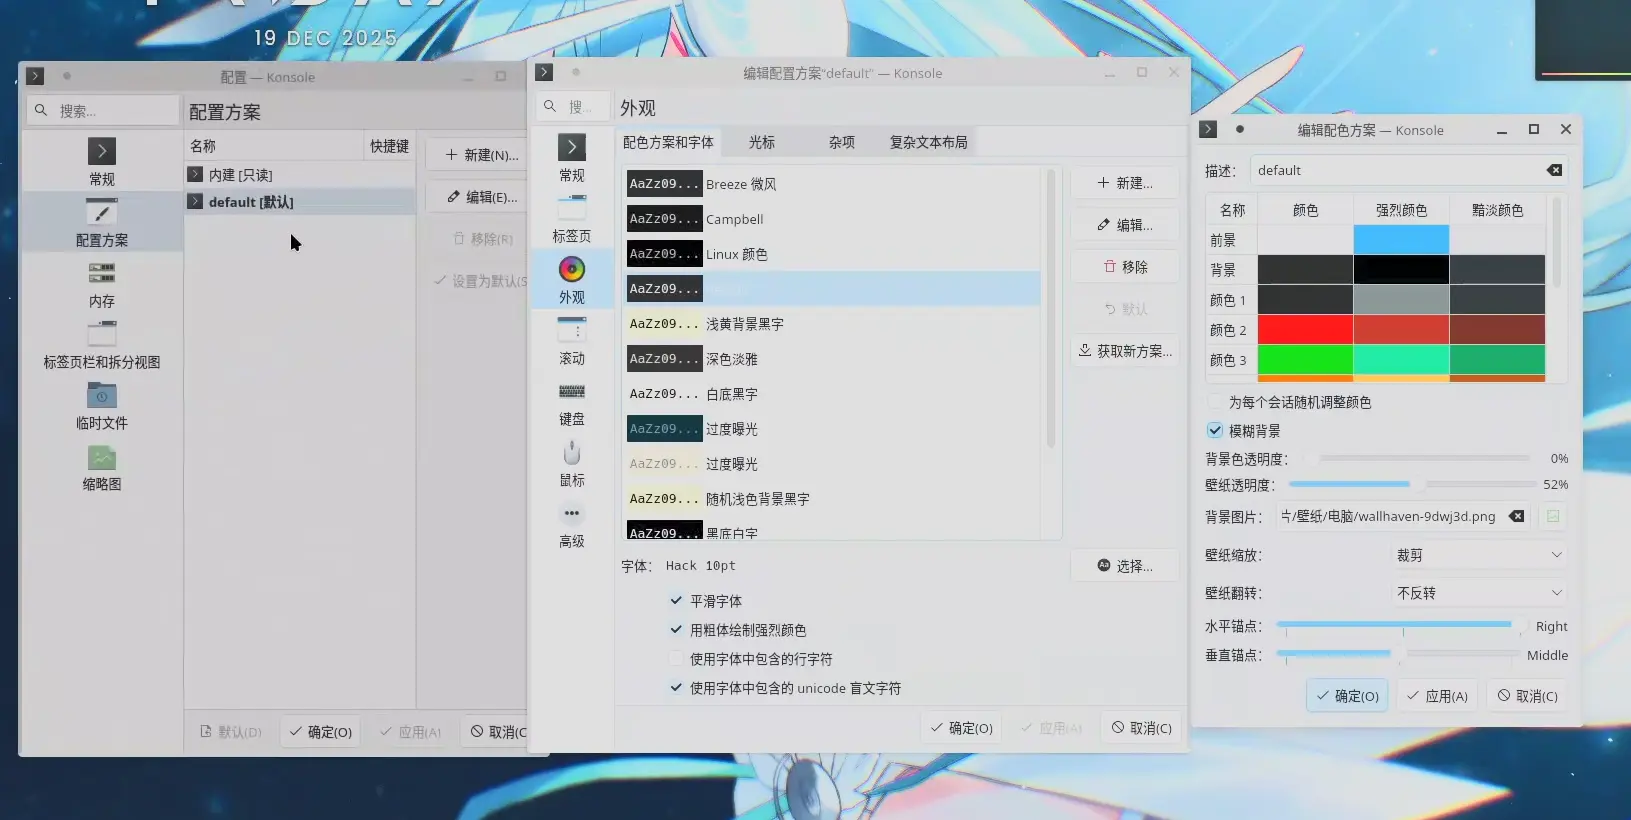The width and height of the screenshot is (1631, 820).
Task: Click 移除 color scheme button
Action: (1125, 267)
